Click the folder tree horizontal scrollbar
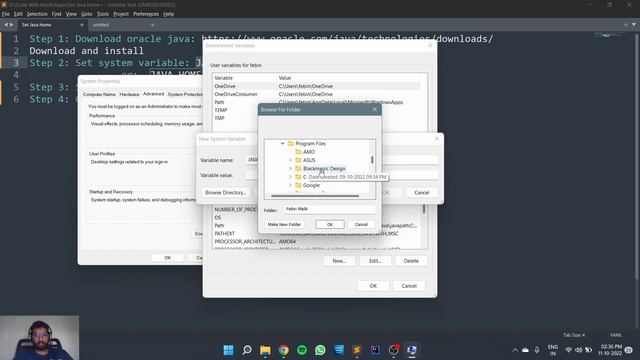This screenshot has height=360, width=640. tap(315, 196)
